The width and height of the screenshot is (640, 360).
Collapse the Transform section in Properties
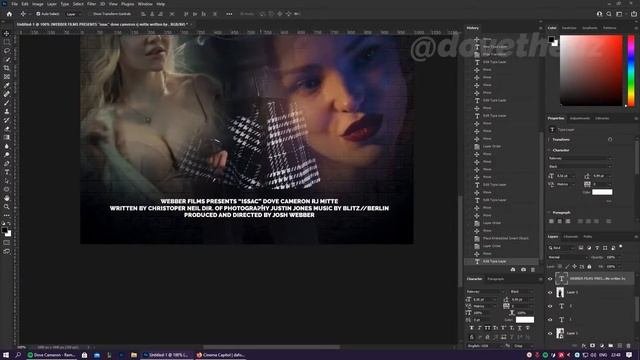coord(549,140)
